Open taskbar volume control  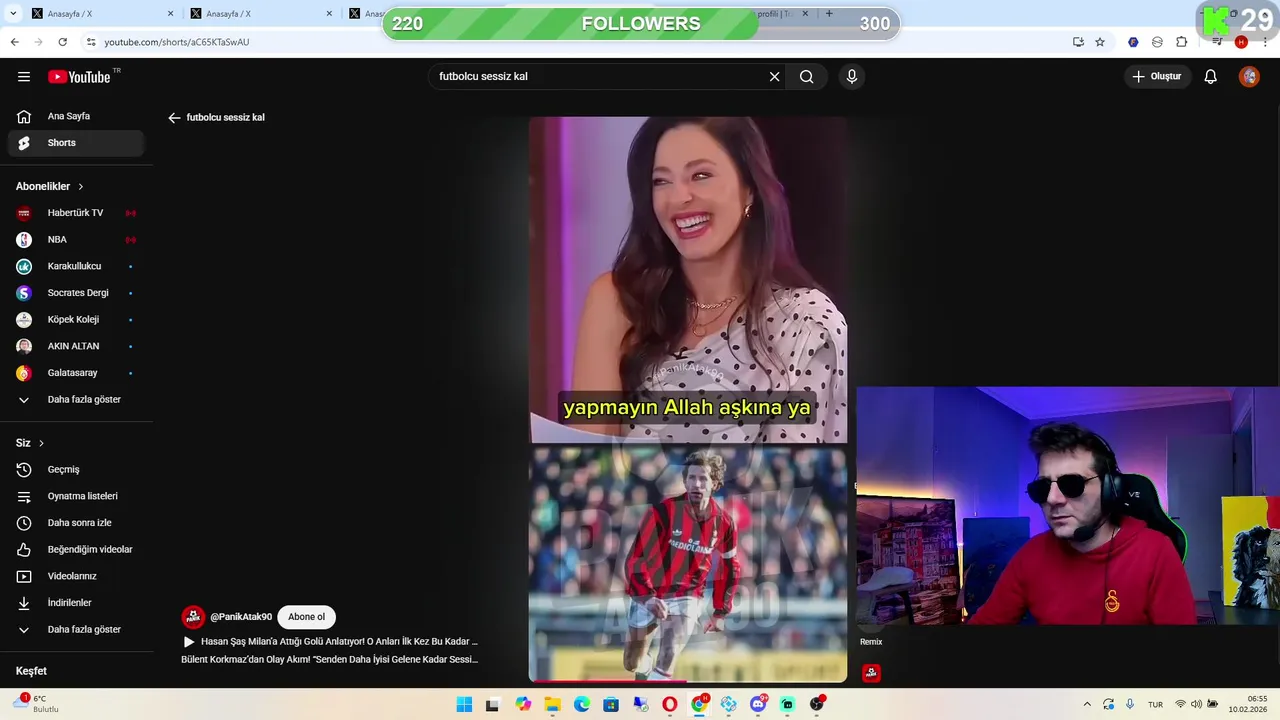click(x=1196, y=705)
